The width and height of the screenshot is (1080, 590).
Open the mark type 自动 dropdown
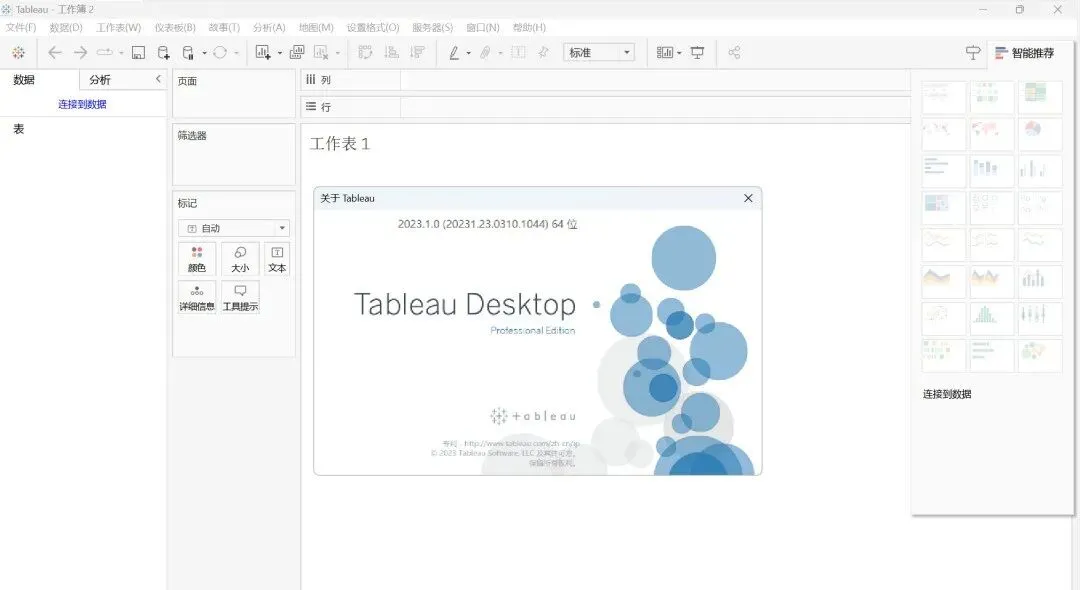click(x=233, y=228)
